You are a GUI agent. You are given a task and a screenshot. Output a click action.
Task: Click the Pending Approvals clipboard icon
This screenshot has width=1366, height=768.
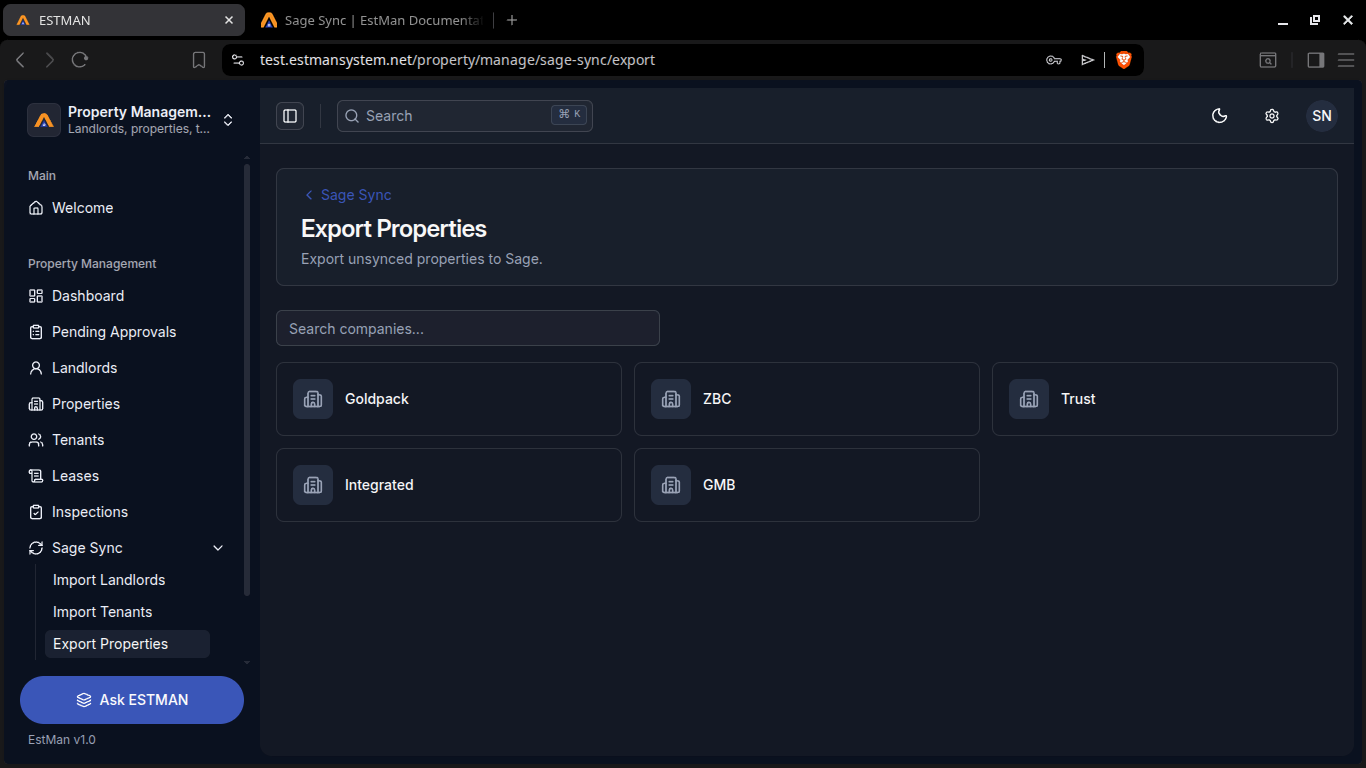36,332
